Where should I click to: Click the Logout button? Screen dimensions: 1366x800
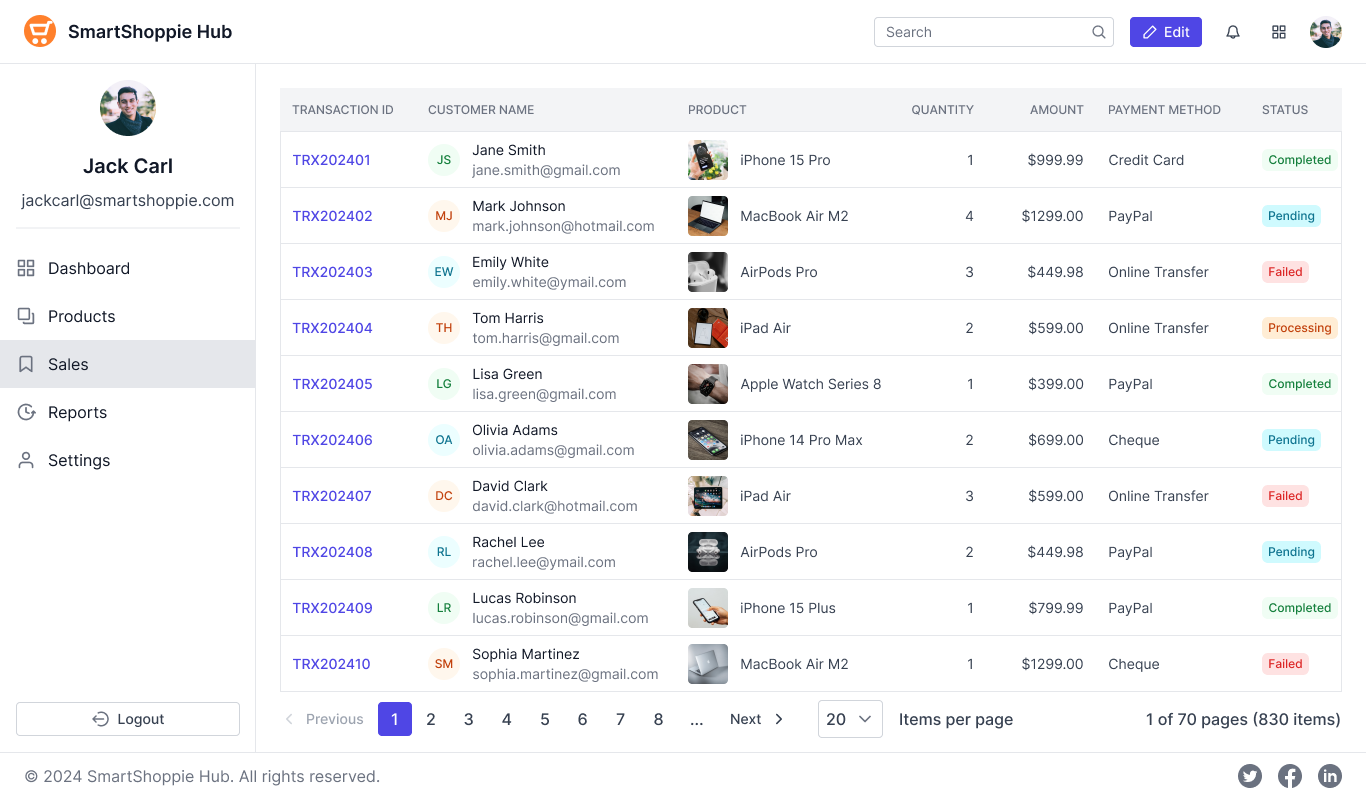(128, 719)
